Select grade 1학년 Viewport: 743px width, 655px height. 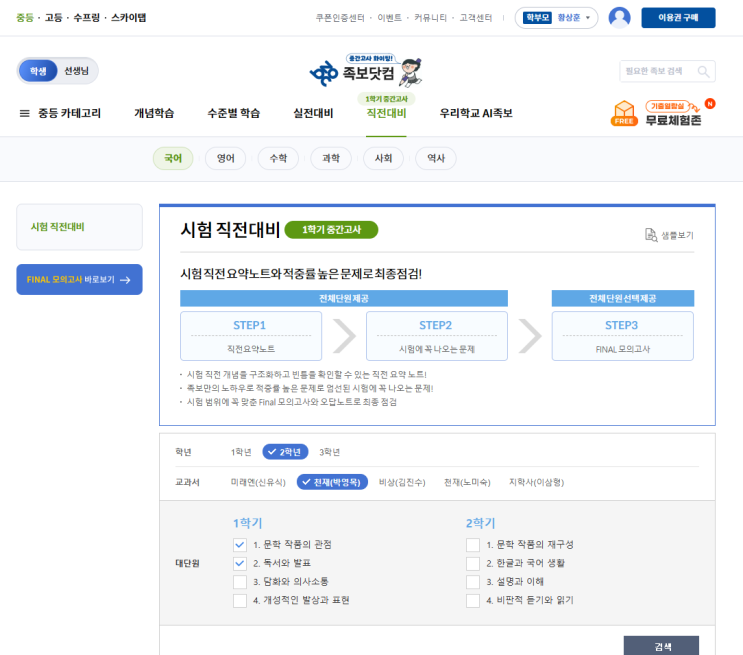(241, 452)
